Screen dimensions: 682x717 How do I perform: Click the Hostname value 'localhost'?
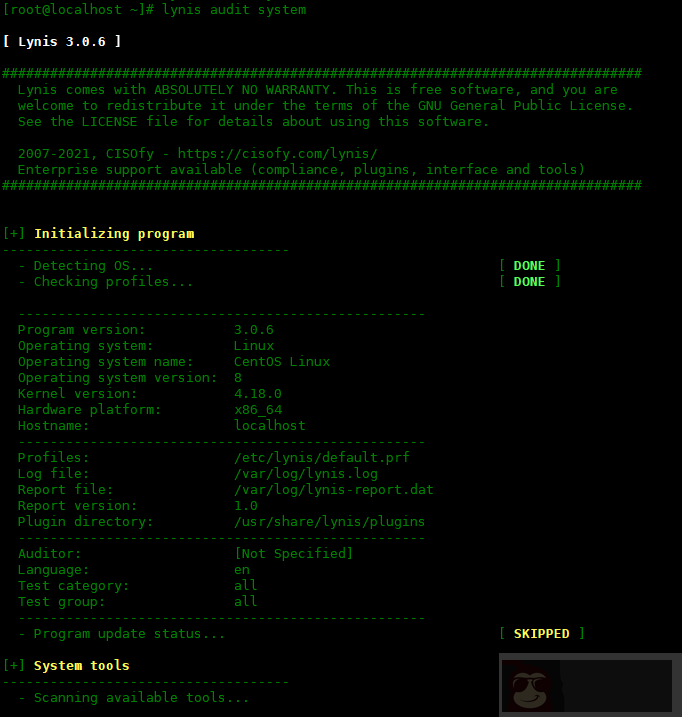270,426
